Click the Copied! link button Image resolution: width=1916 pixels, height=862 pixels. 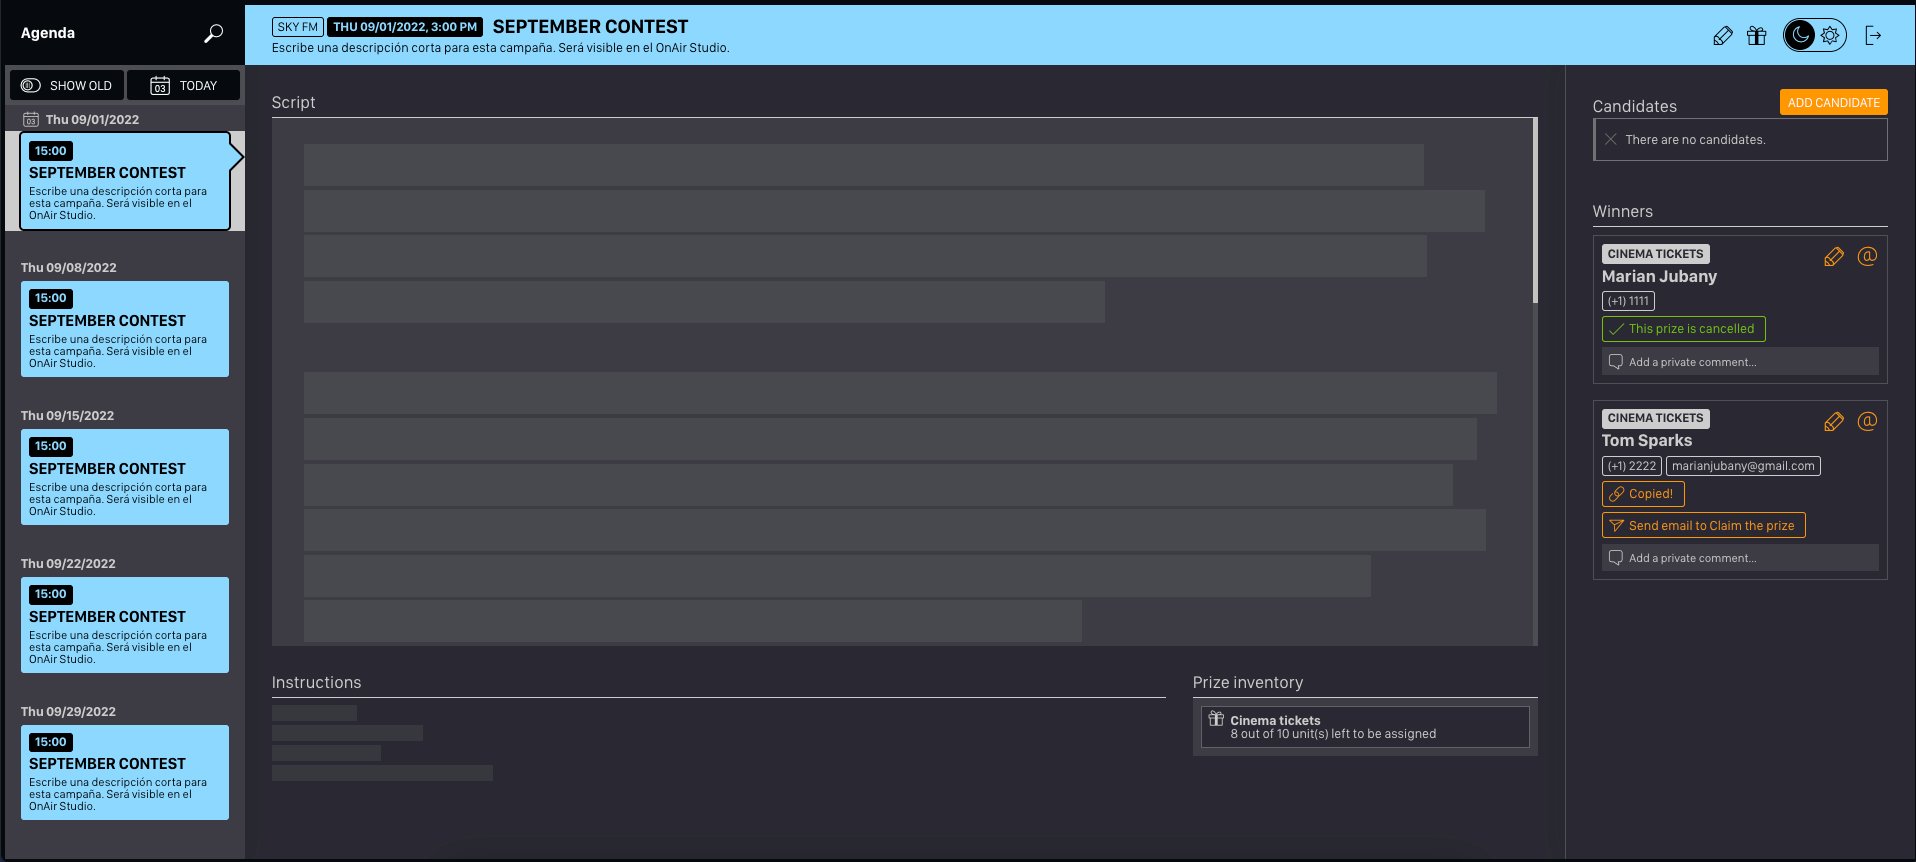(x=1643, y=494)
